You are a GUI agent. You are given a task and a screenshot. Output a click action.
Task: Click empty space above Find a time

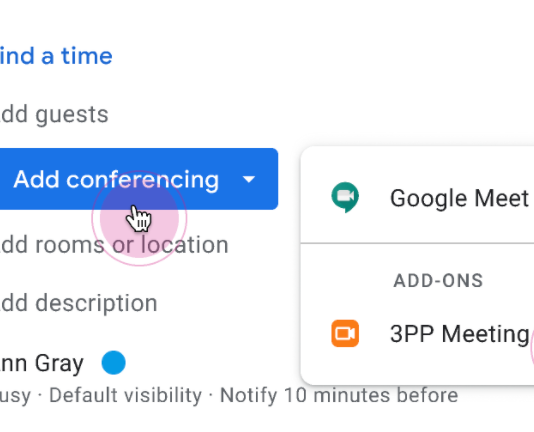tap(136, 20)
